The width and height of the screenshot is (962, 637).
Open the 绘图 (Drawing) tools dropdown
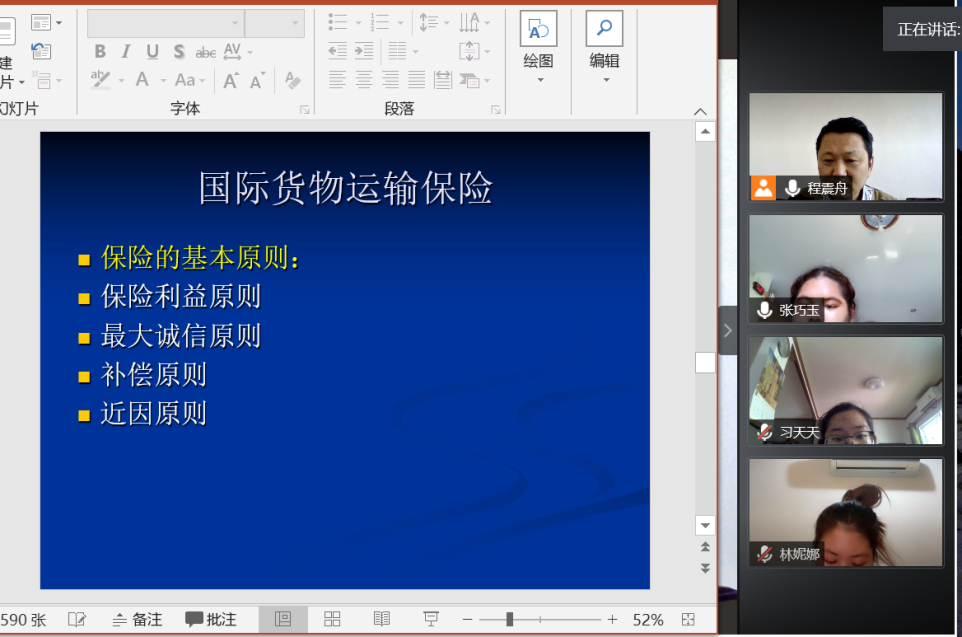tap(538, 48)
